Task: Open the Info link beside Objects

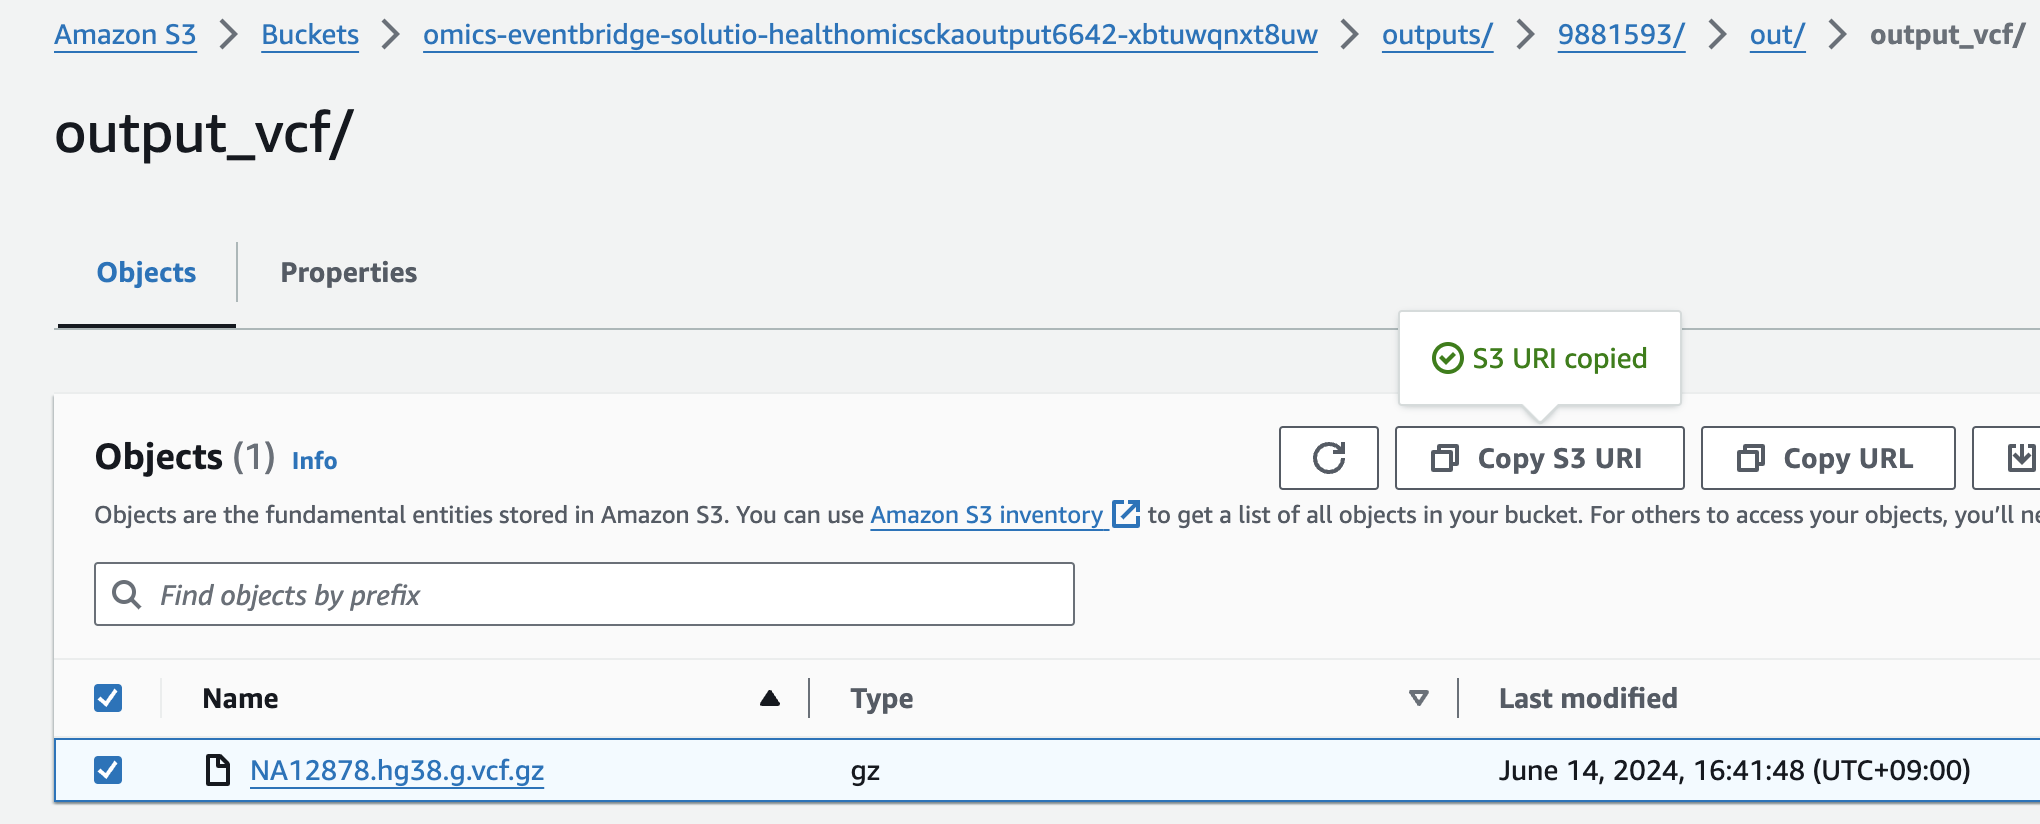Action: tap(314, 460)
